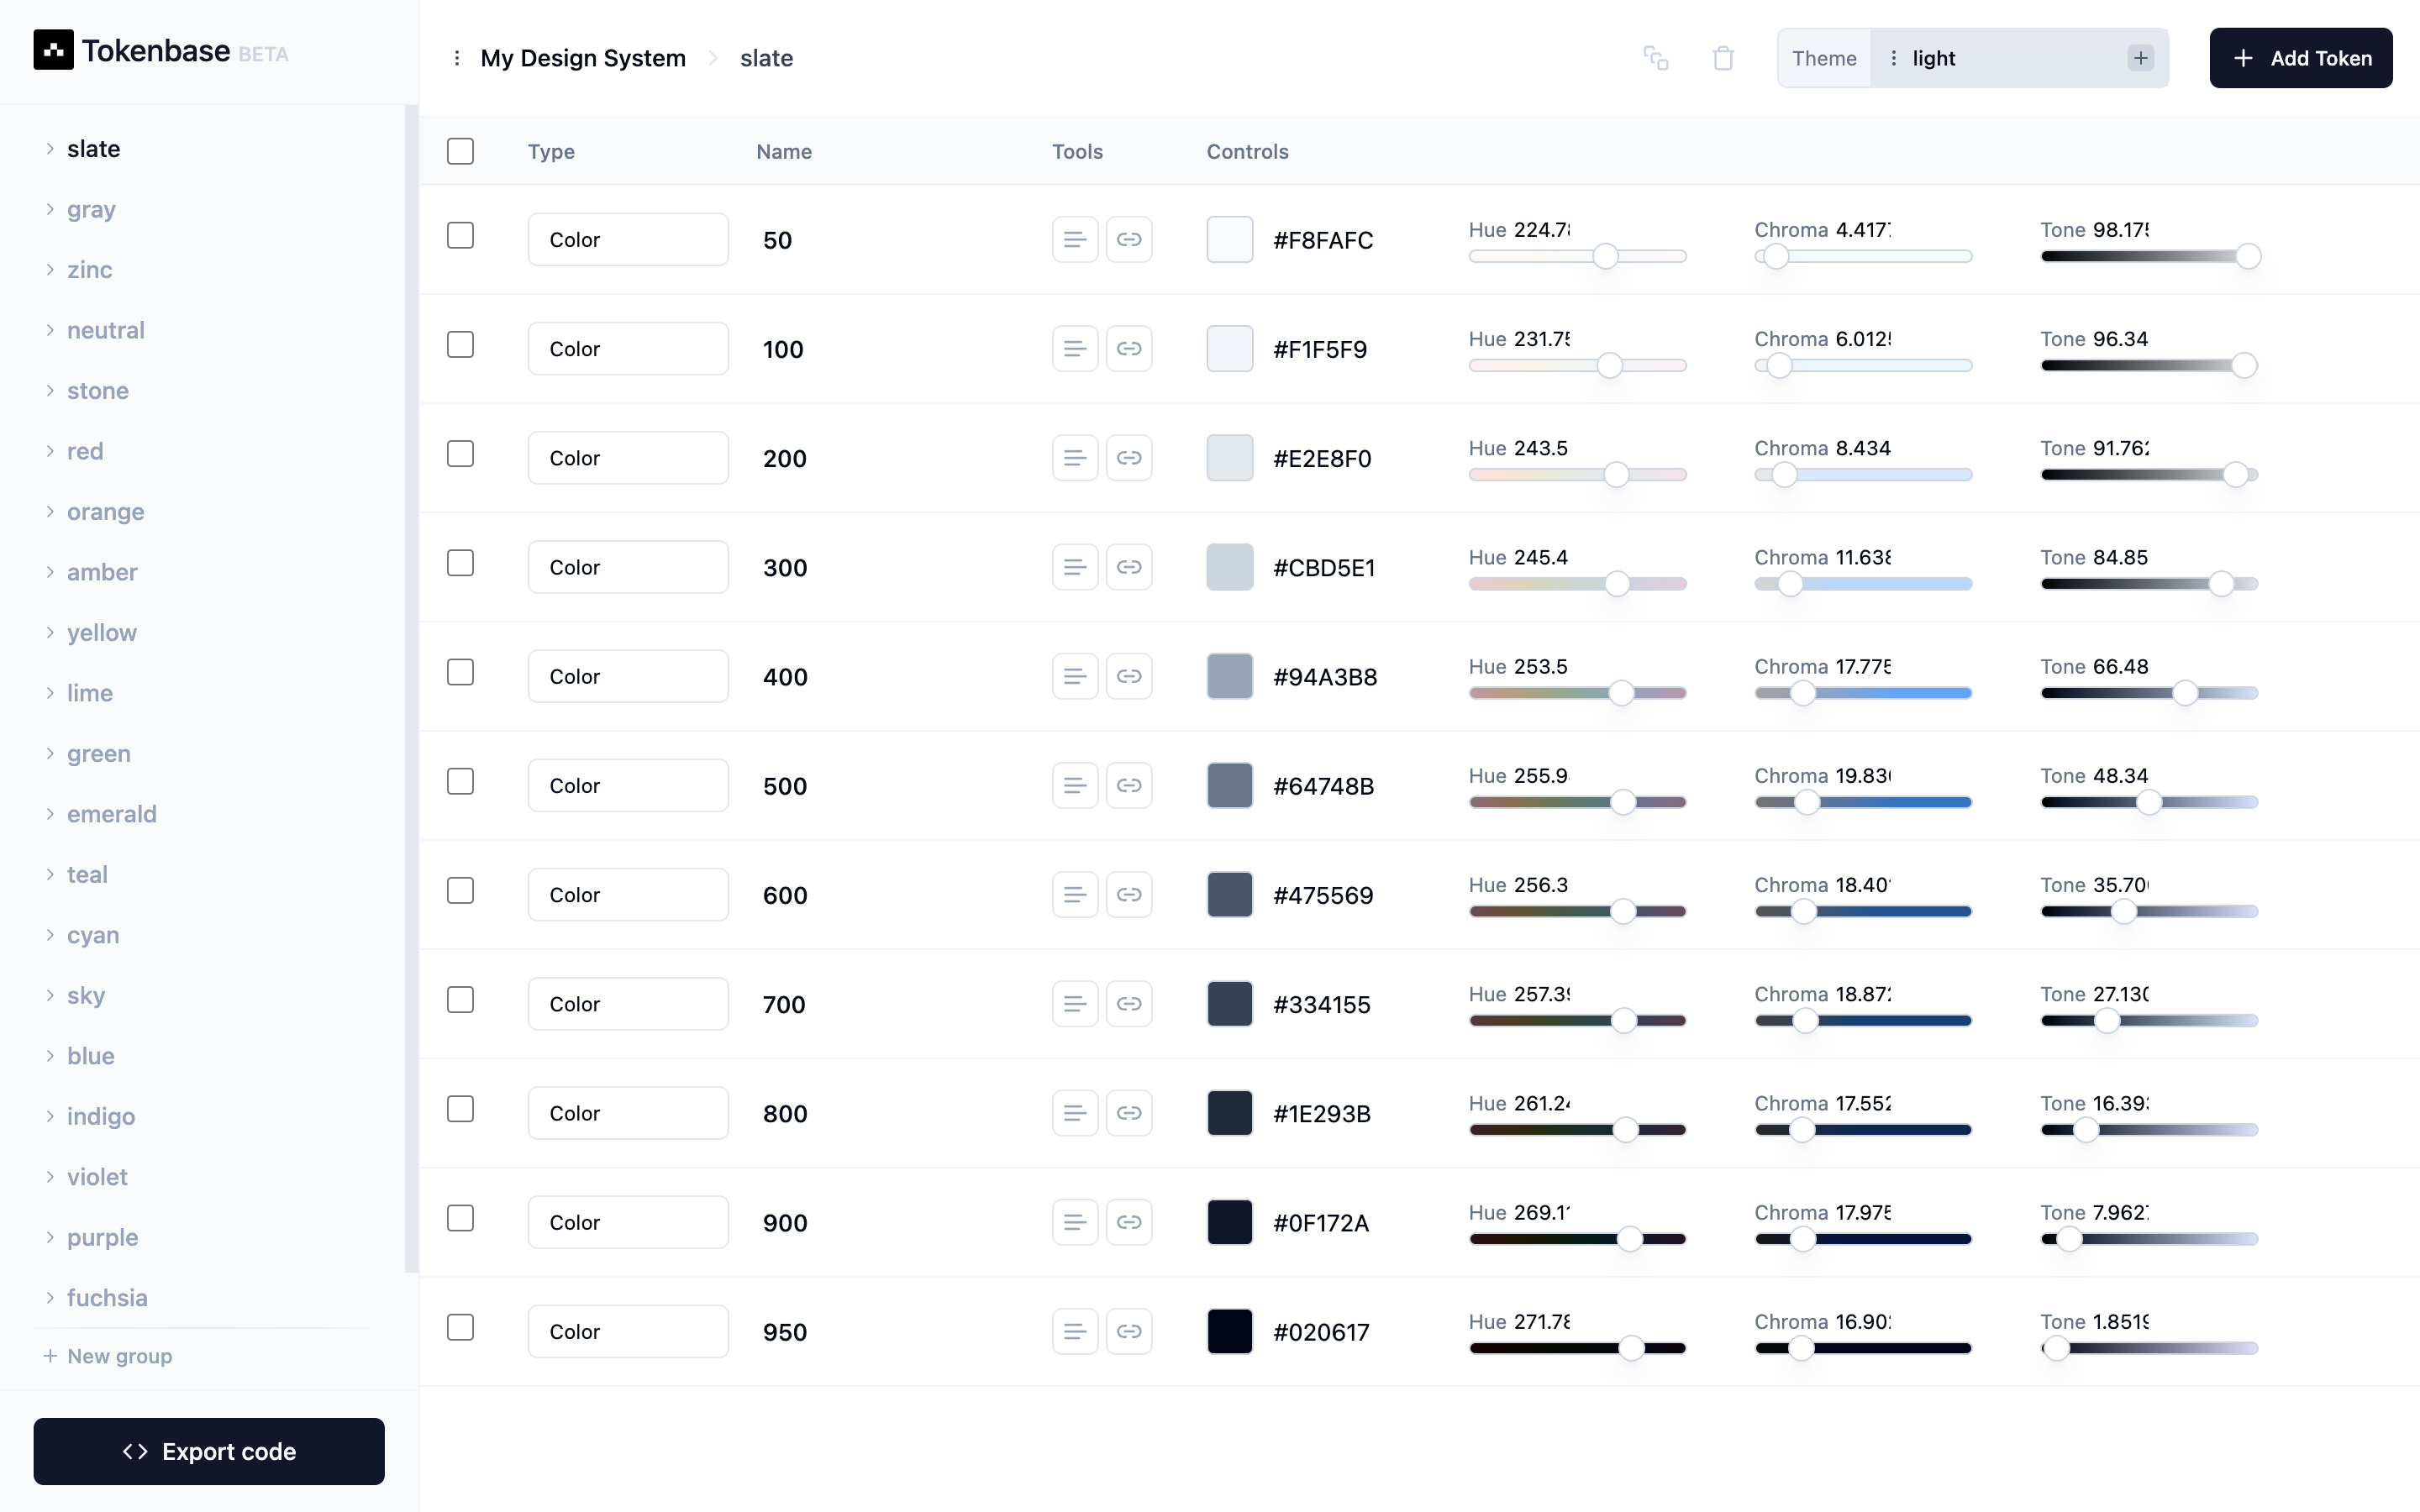
Task: Click the Export code button
Action: pyautogui.click(x=209, y=1451)
